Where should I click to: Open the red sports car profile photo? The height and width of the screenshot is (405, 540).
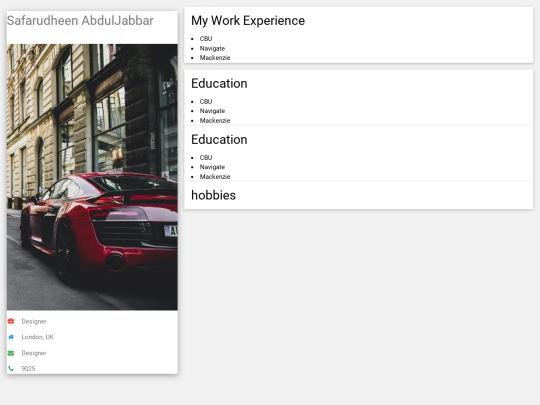pyautogui.click(x=92, y=177)
